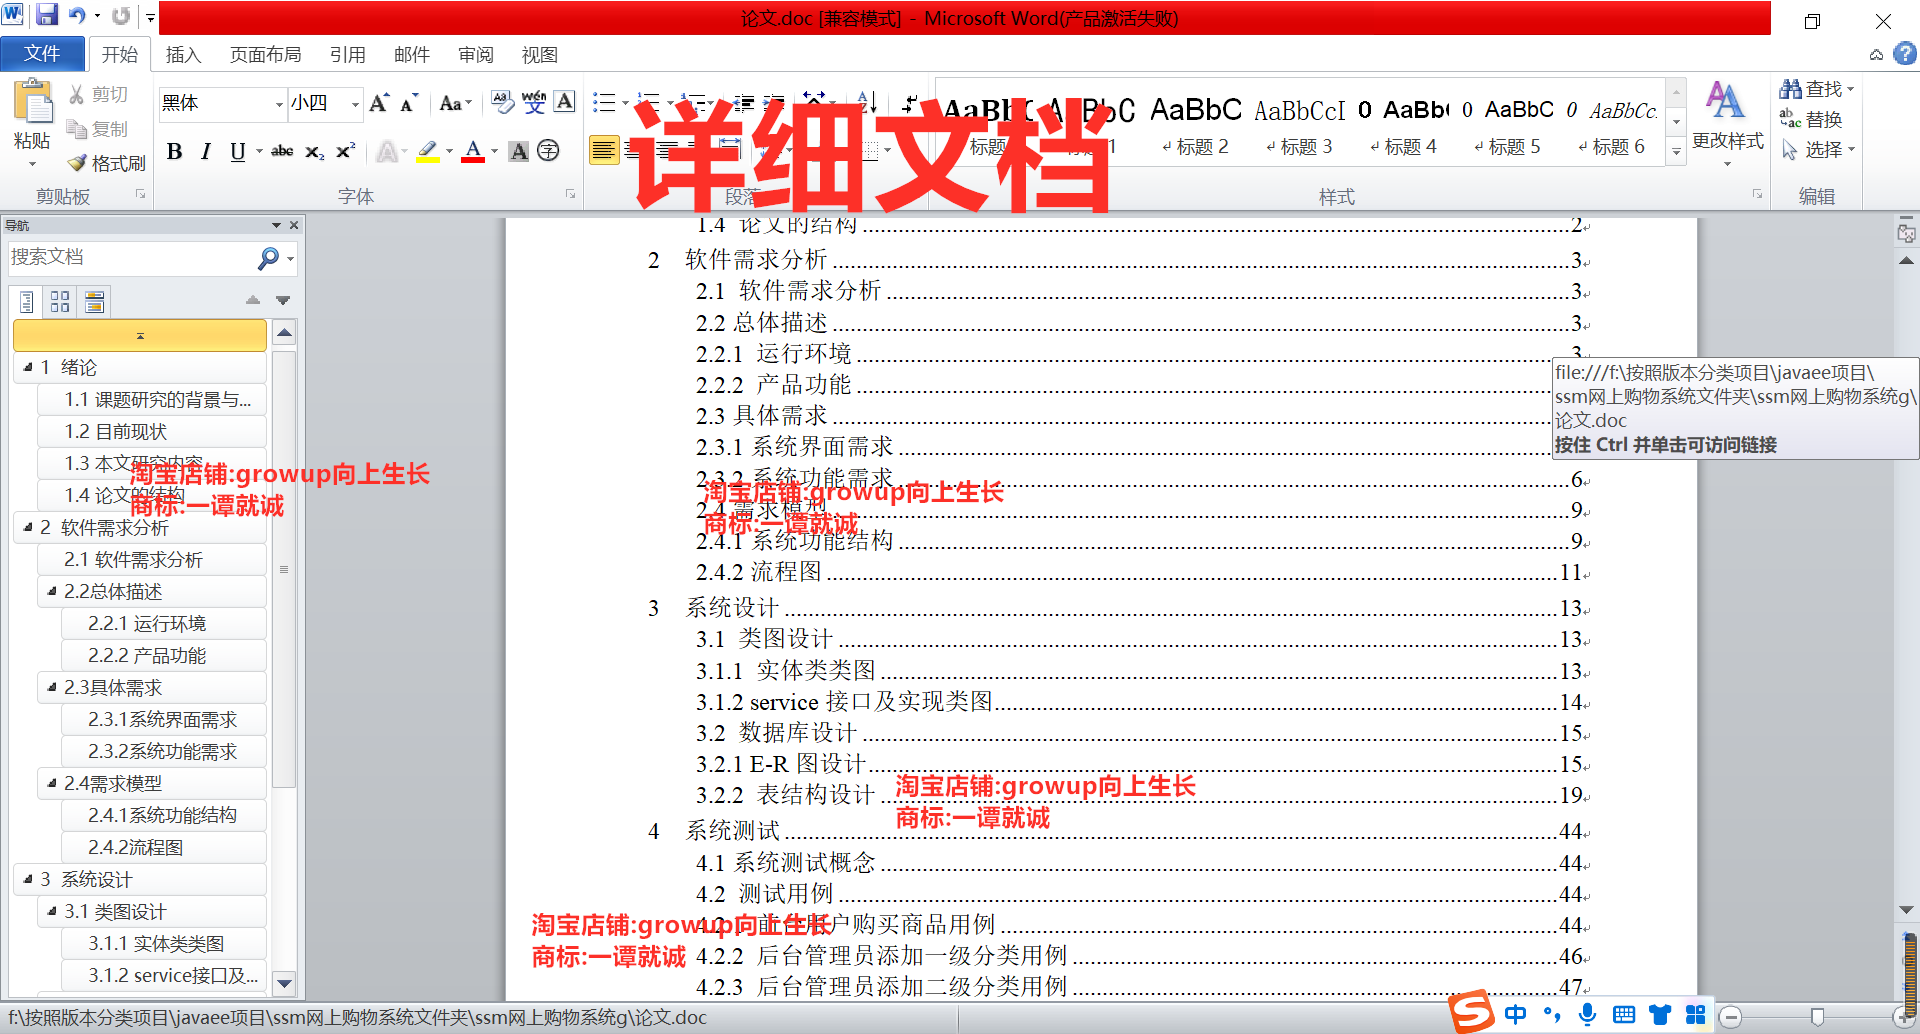Click the Phonetic Guide (wén) icon
Screen dimensions: 1920x1034
[x=534, y=102]
